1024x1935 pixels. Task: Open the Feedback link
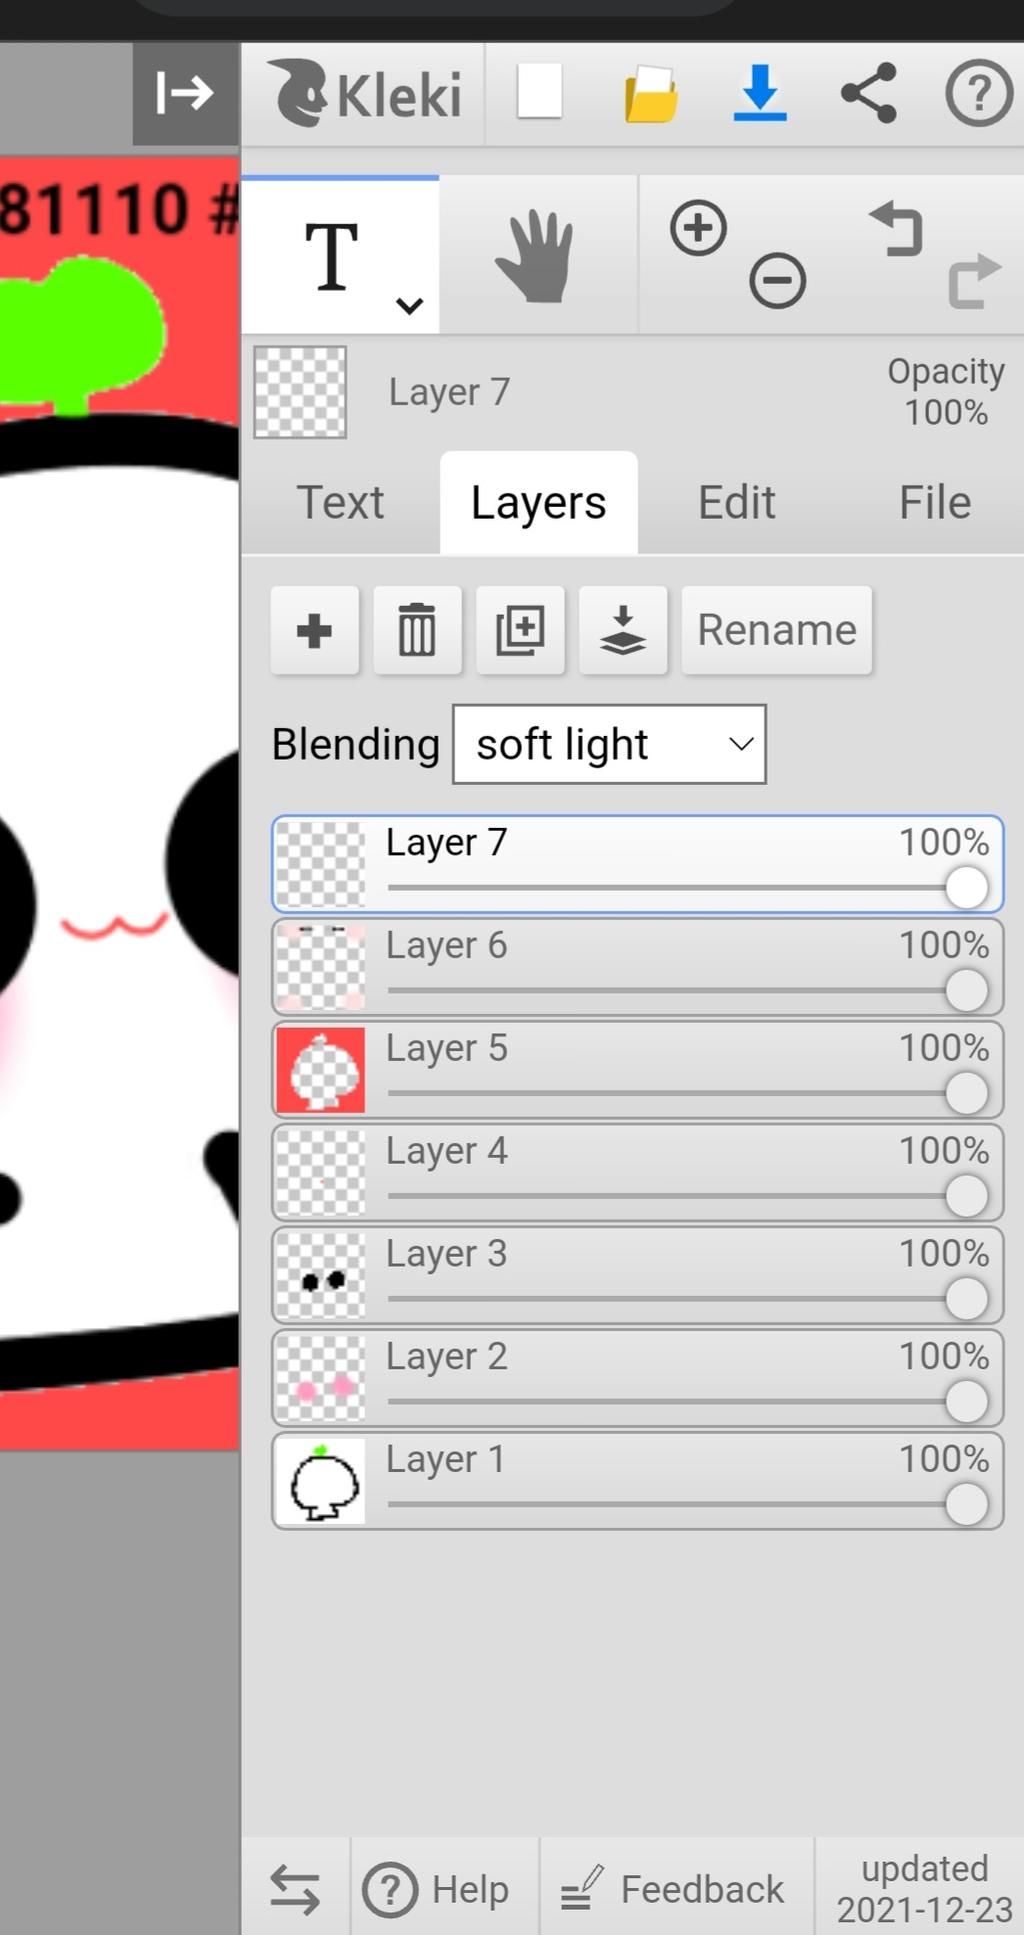tap(673, 1889)
